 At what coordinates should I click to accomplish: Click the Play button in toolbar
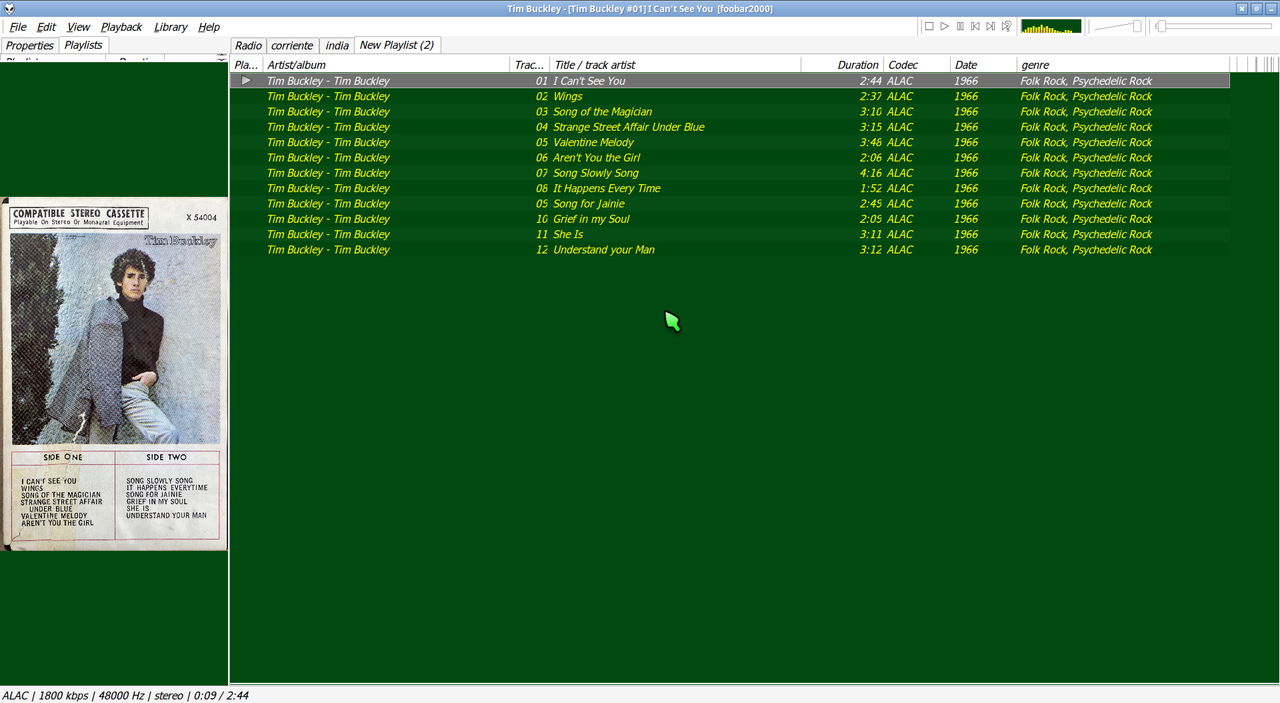[x=944, y=27]
